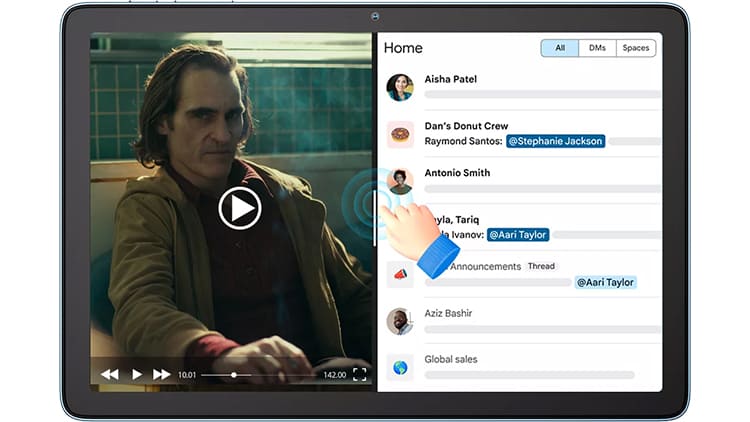Switch to the Spaces tab

click(x=635, y=48)
